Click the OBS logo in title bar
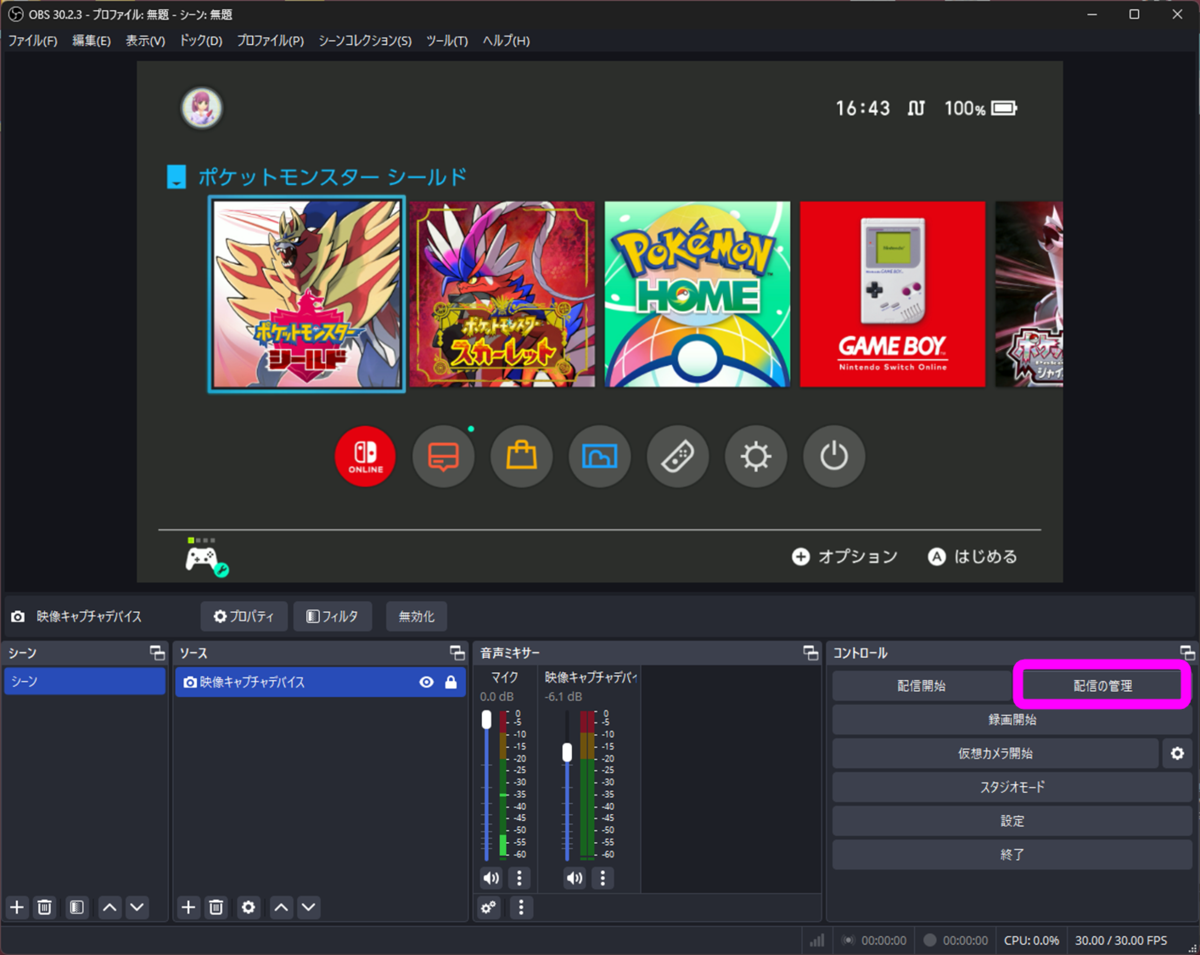Image resolution: width=1200 pixels, height=955 pixels. (x=16, y=14)
